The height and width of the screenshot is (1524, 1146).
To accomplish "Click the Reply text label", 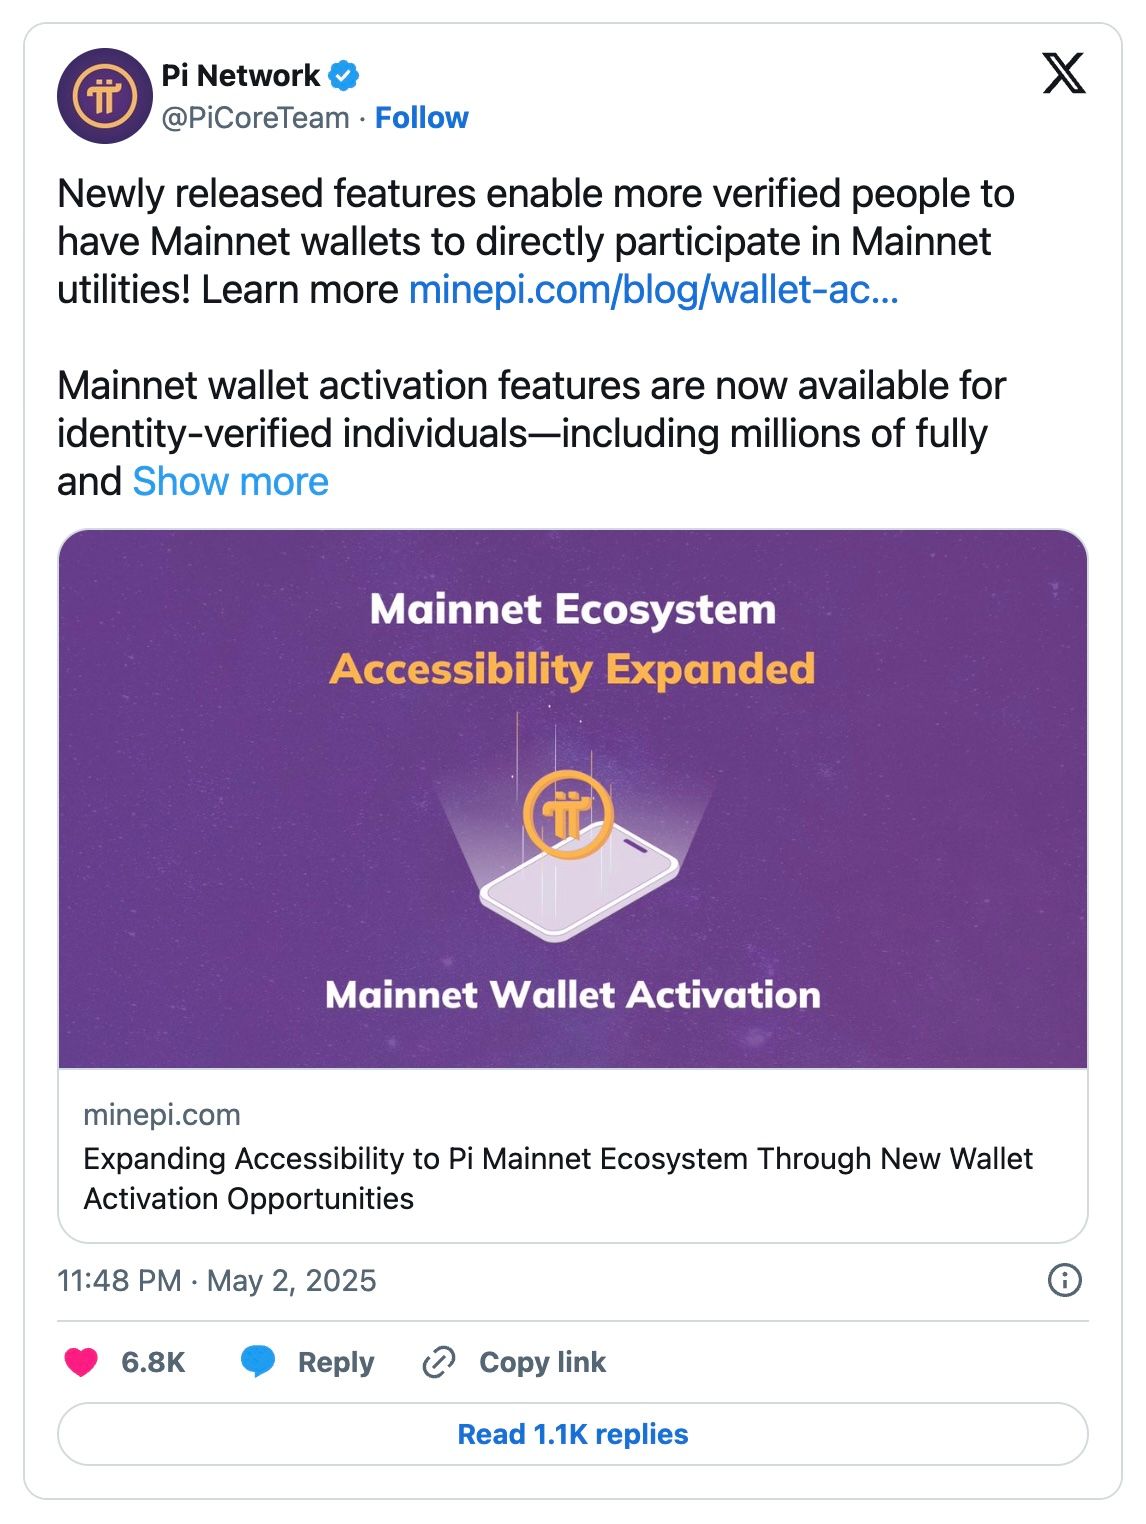I will (336, 1362).
